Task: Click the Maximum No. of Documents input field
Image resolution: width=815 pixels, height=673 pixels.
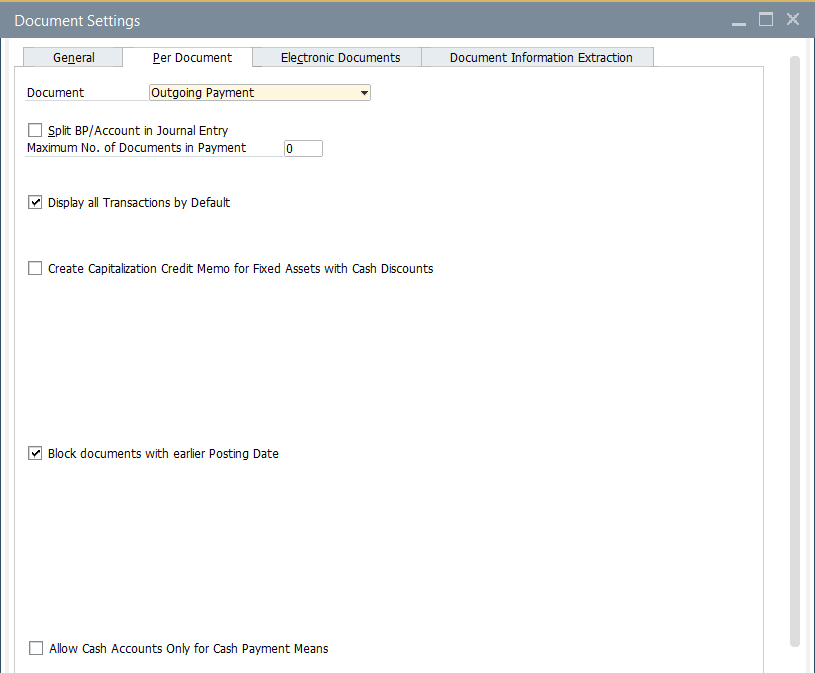Action: click(x=303, y=148)
